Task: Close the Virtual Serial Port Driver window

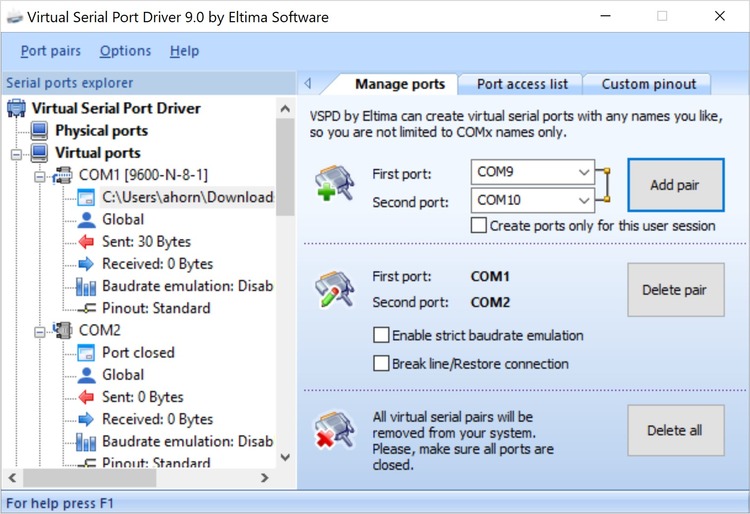Action: click(720, 16)
